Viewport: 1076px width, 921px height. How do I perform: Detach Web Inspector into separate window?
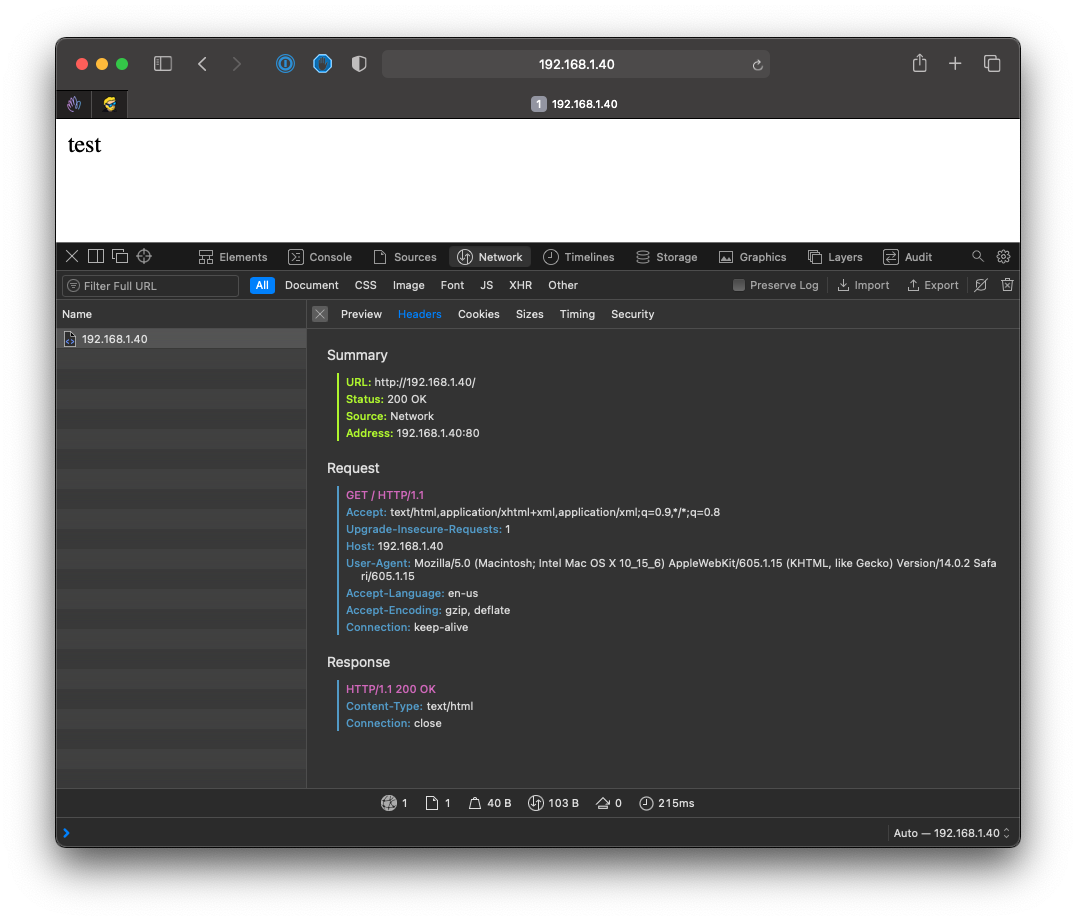coord(120,257)
